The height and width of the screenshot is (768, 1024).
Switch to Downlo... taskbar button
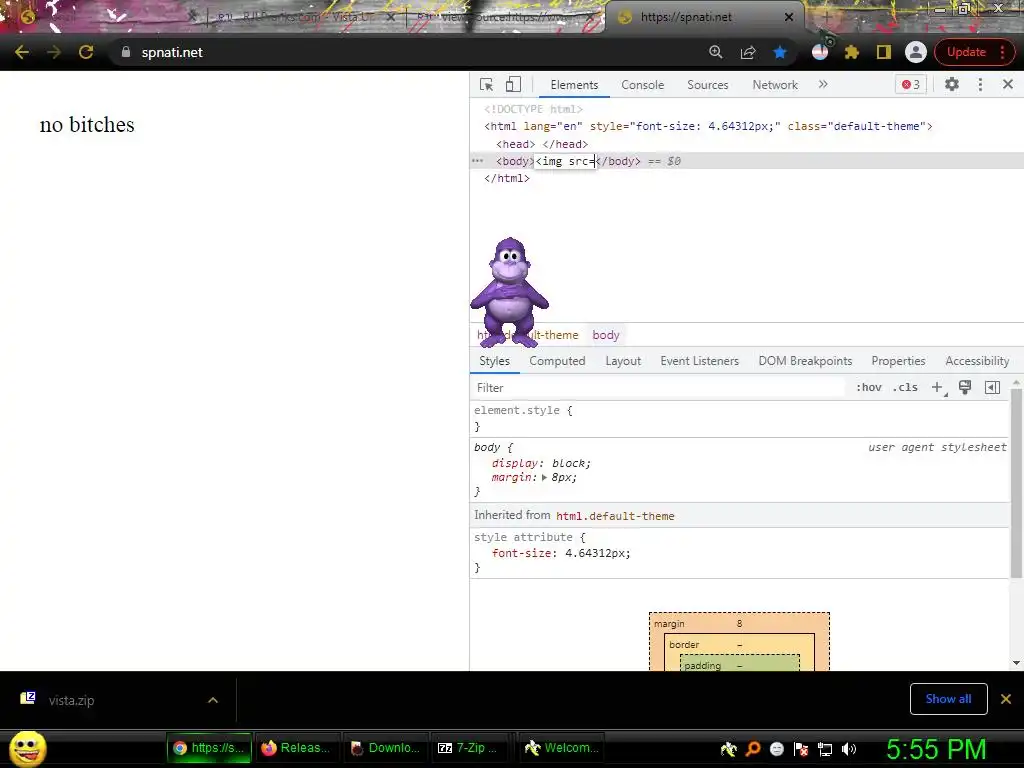click(x=385, y=748)
